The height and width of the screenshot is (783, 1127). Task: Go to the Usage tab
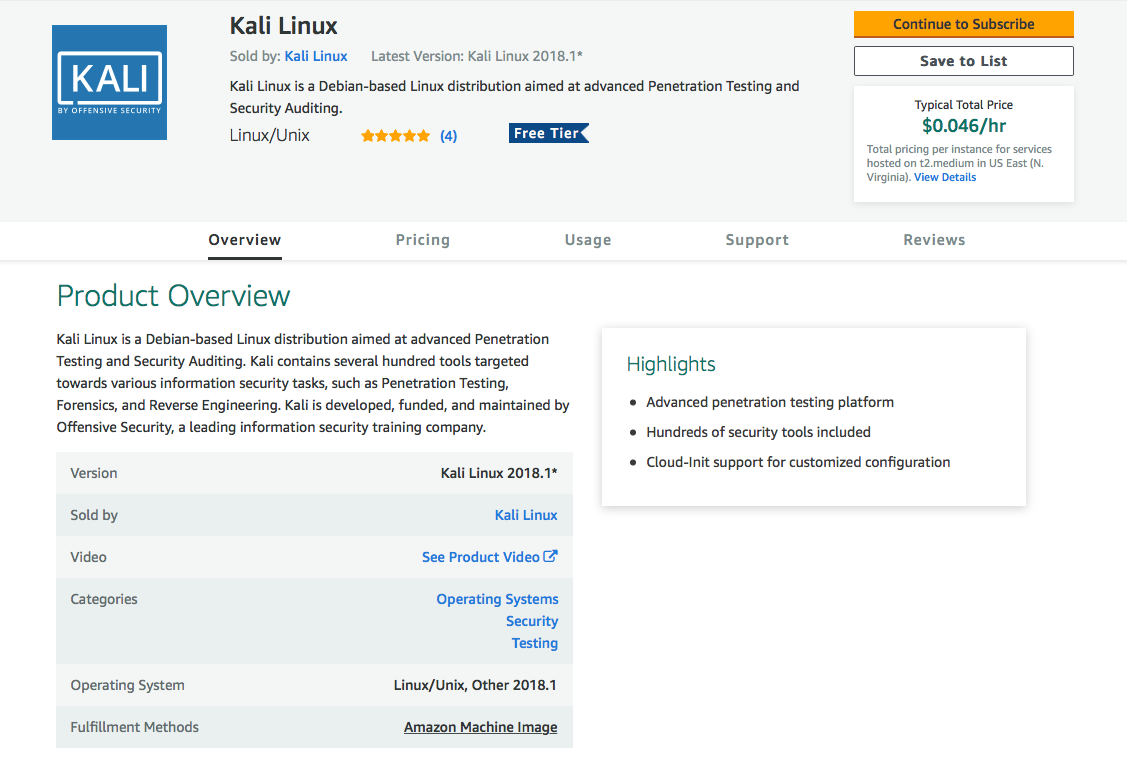(588, 240)
